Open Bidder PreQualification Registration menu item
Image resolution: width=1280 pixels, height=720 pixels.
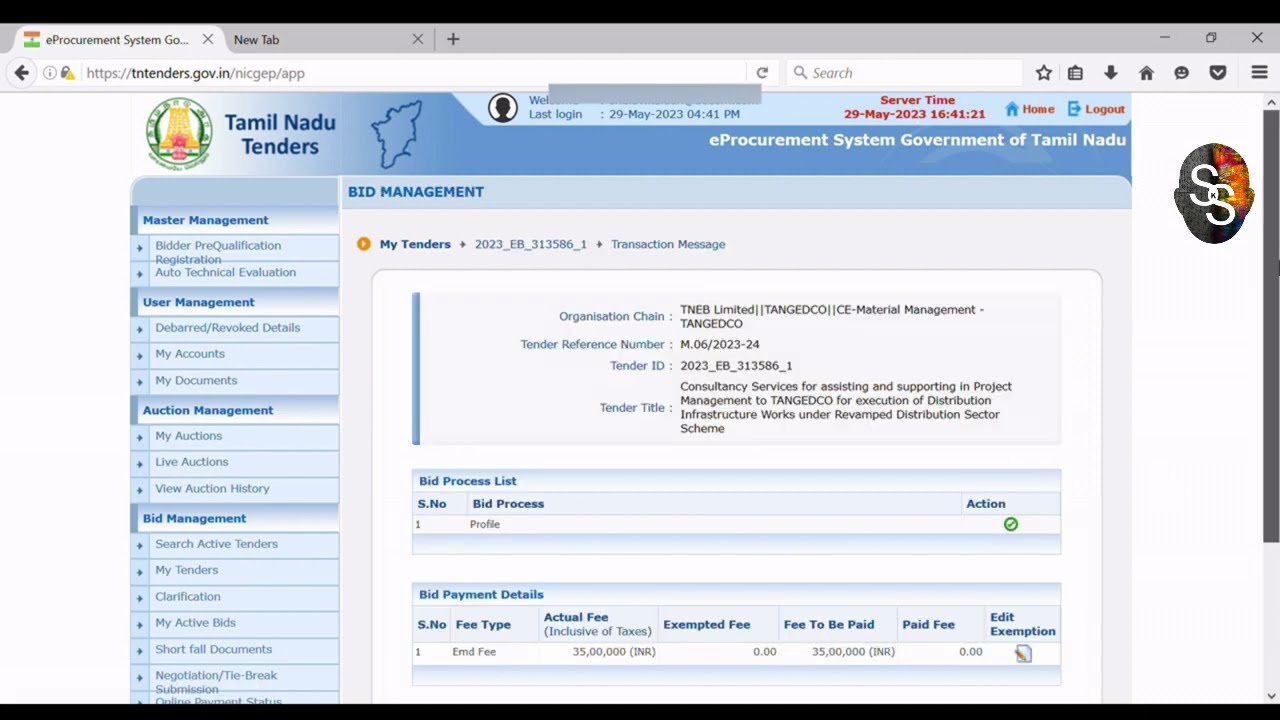(x=218, y=252)
